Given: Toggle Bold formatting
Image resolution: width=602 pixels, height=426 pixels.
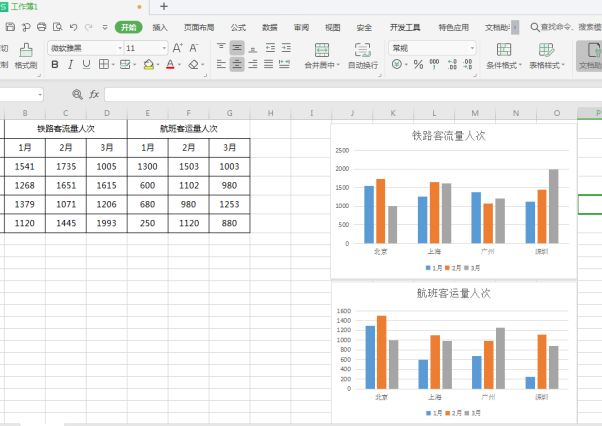Looking at the screenshot, I should tap(55, 64).
